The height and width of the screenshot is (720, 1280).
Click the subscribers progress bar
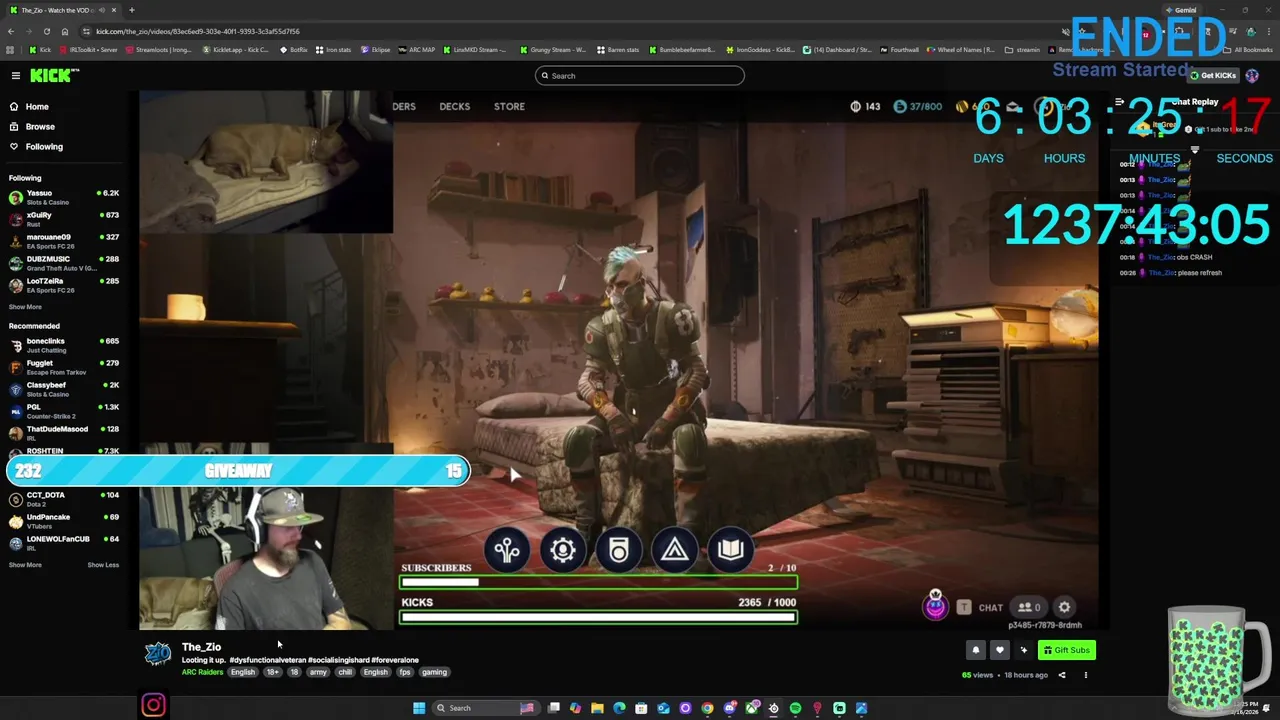(x=598, y=582)
